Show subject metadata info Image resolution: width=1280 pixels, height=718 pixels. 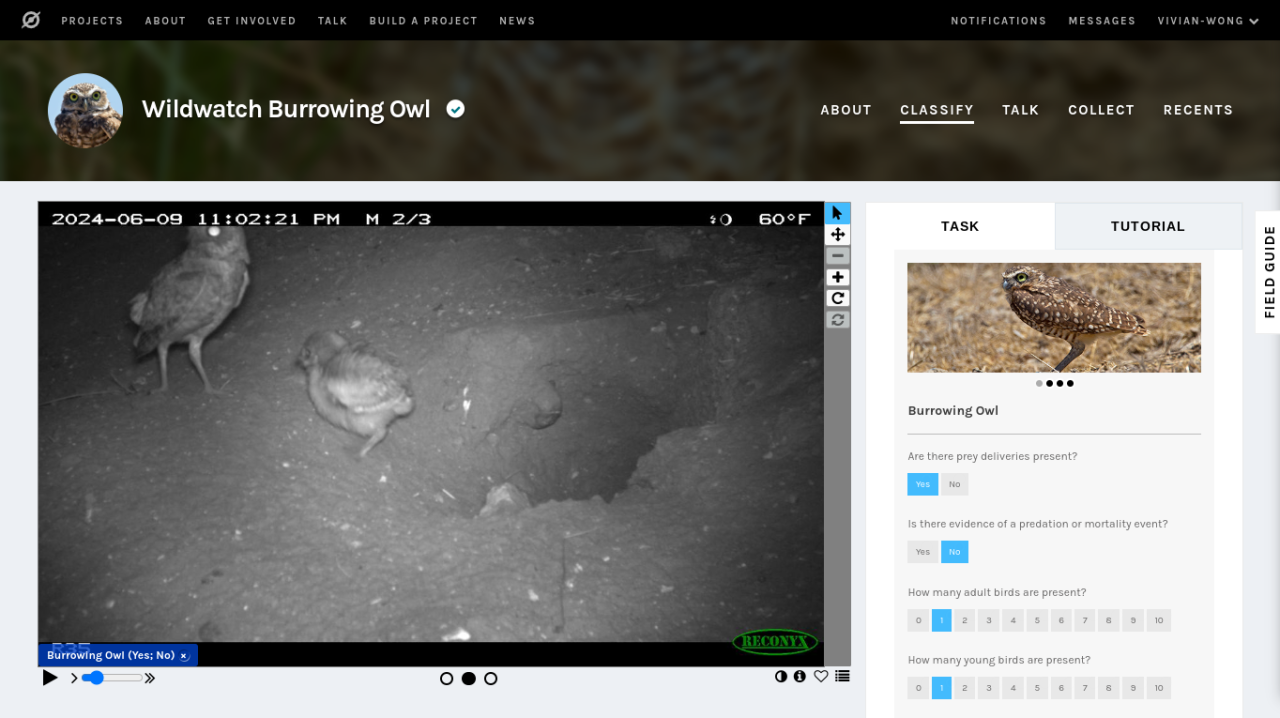pos(800,676)
